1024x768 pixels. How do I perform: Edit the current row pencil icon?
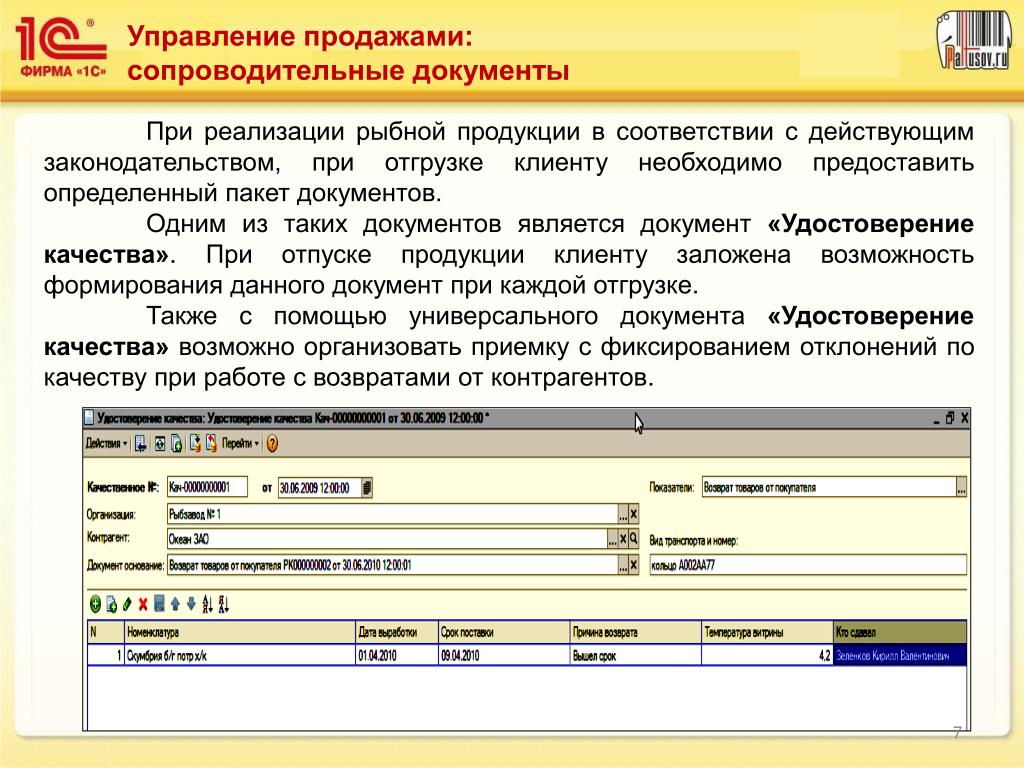127,604
